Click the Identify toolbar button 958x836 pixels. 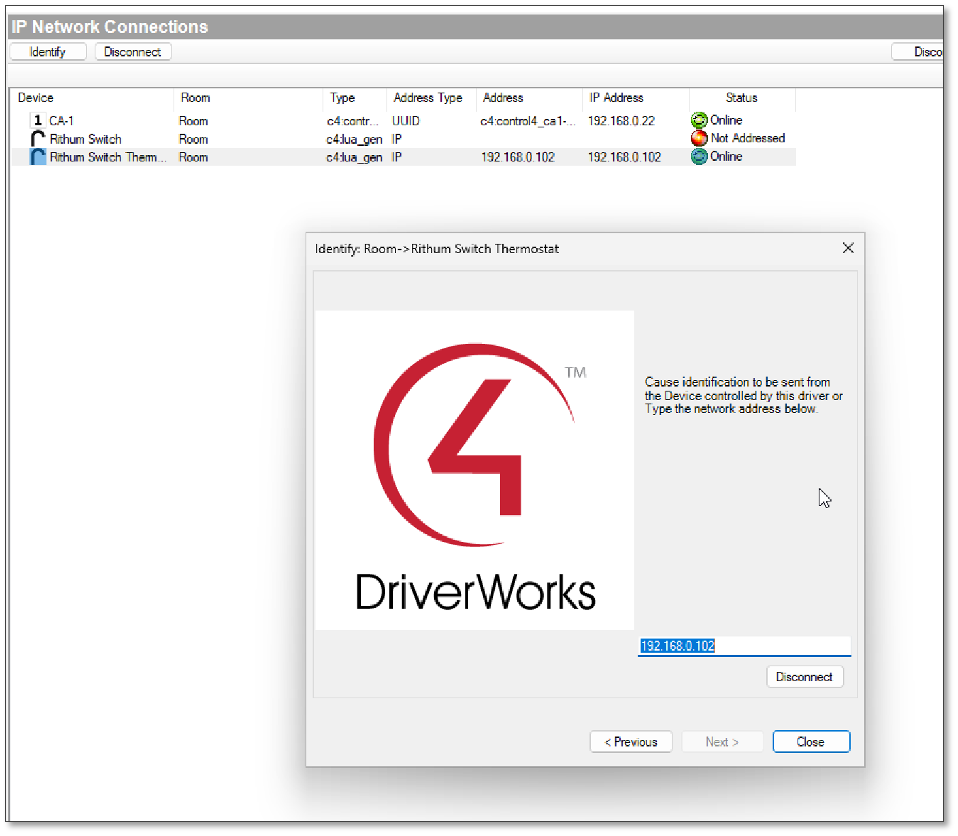coord(48,52)
